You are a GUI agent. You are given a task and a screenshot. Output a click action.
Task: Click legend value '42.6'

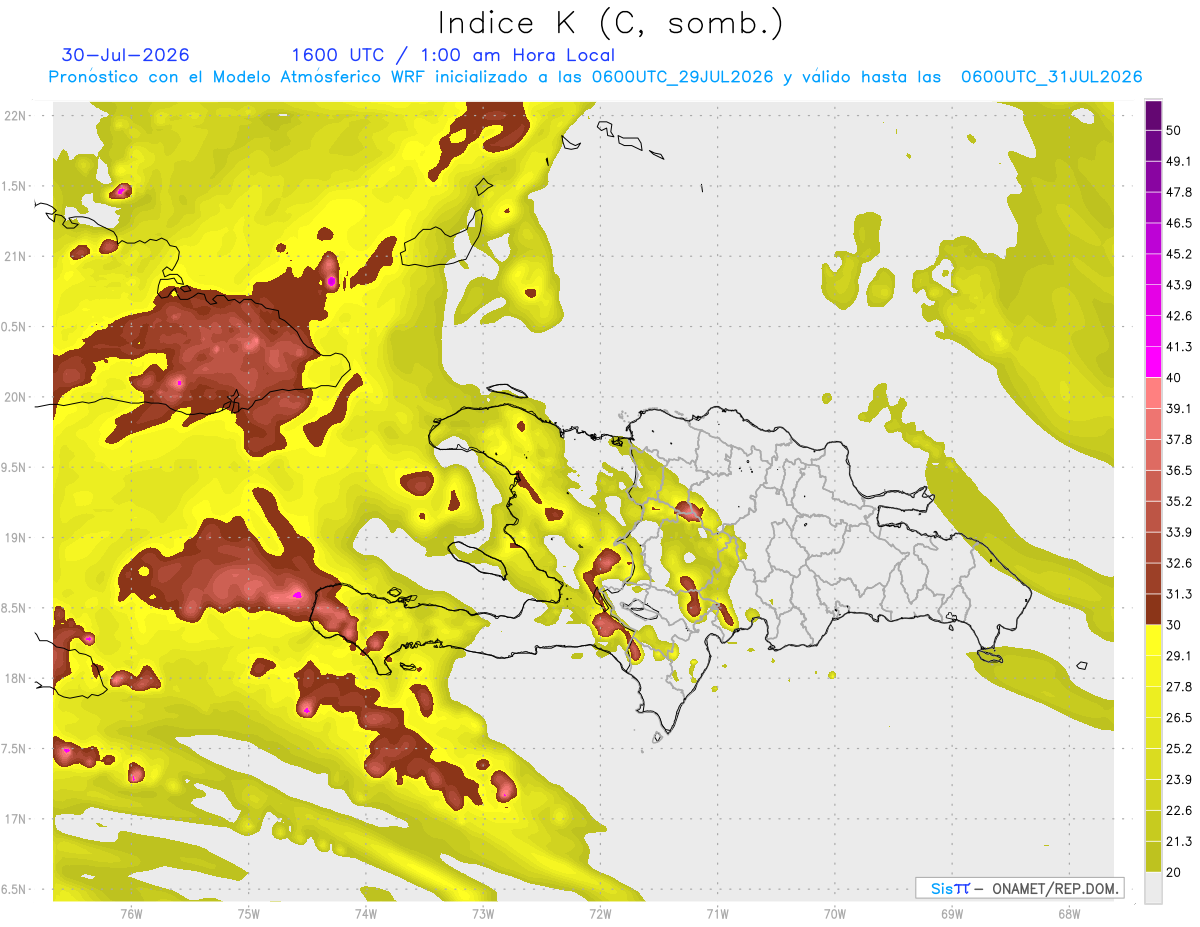coord(1179,316)
